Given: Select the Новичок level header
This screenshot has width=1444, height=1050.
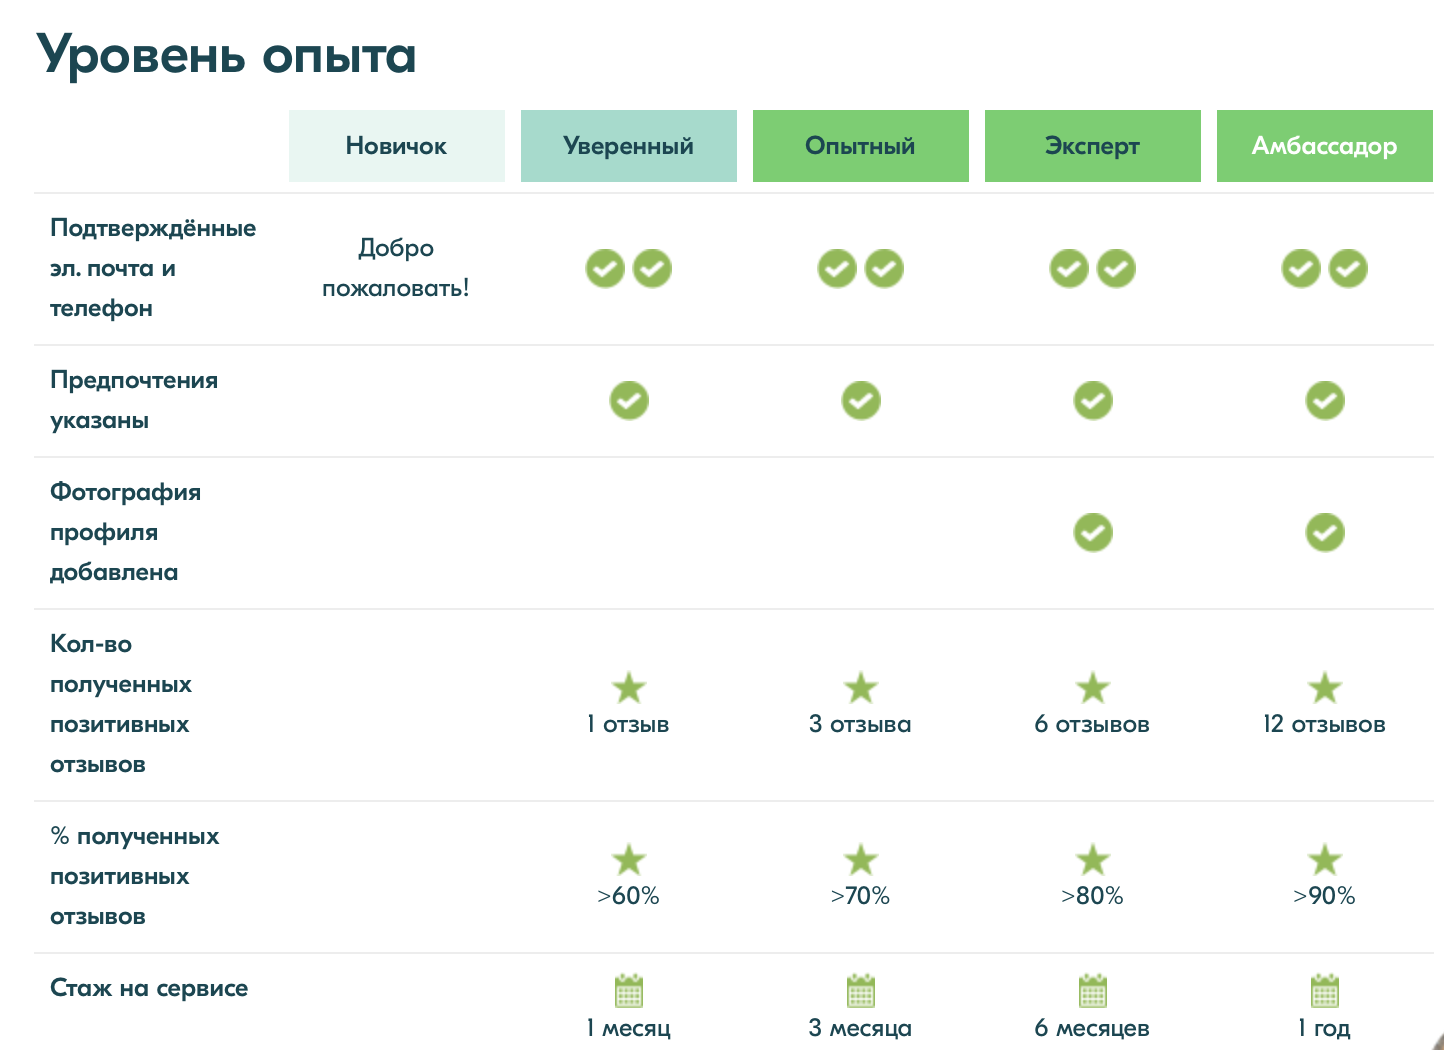Looking at the screenshot, I should tap(397, 146).
